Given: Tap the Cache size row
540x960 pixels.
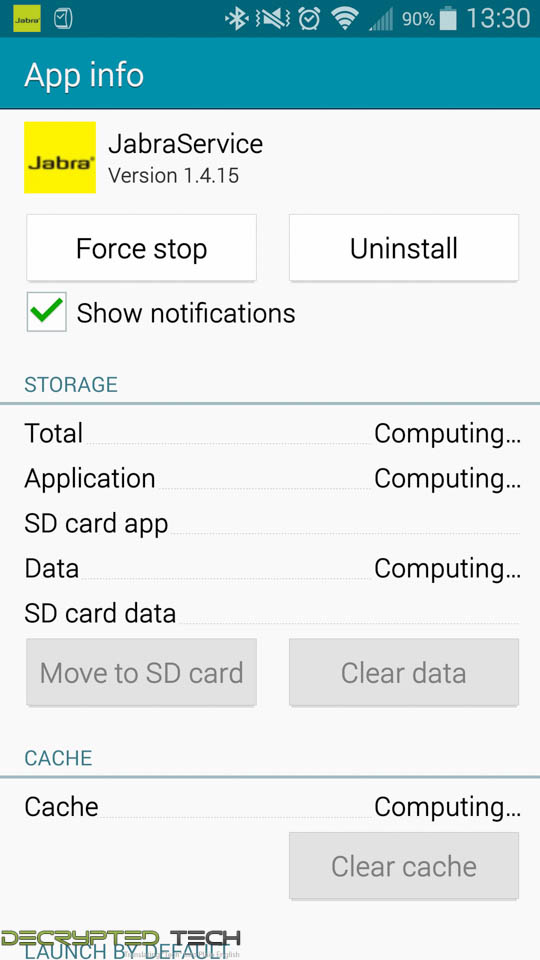Looking at the screenshot, I should (x=272, y=806).
